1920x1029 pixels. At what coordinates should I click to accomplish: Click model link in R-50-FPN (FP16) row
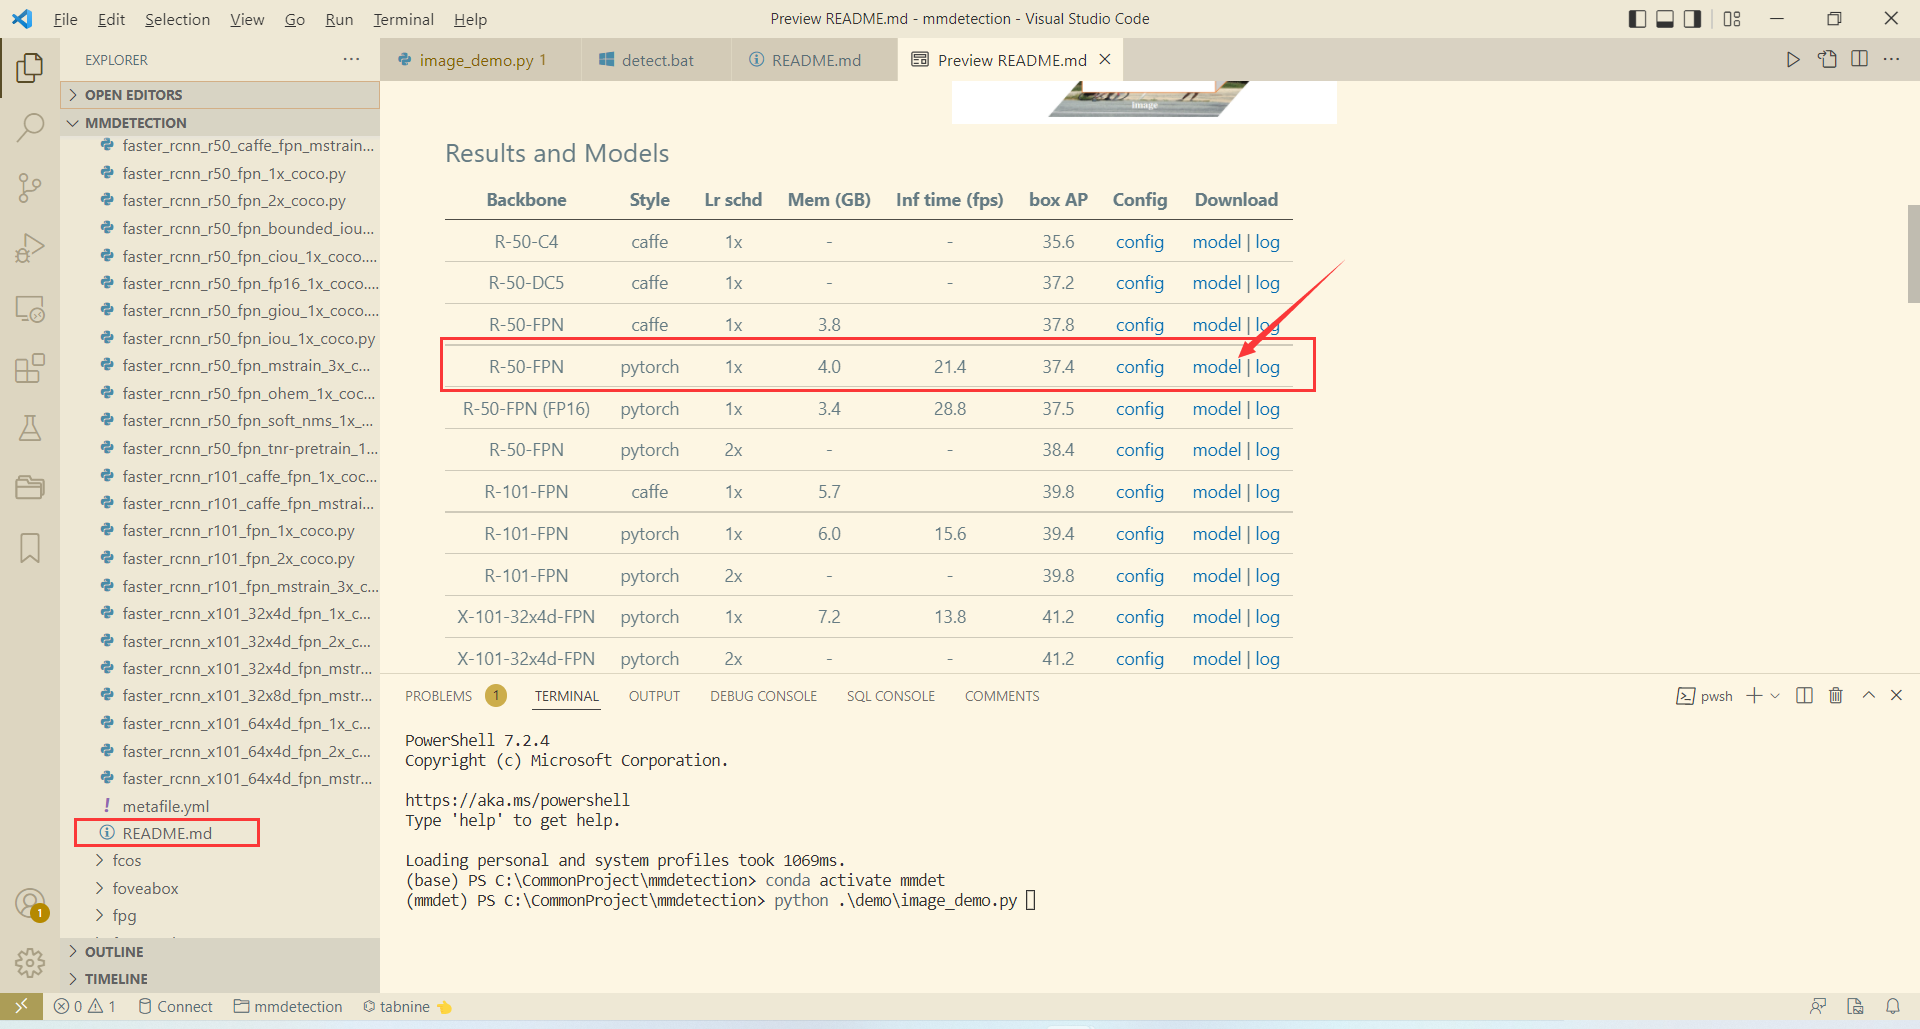1216,409
